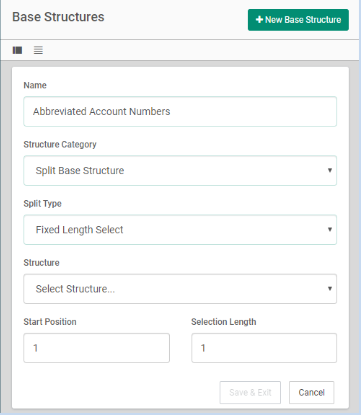Image resolution: width=361 pixels, height=416 pixels.
Task: Click the Selection Length label
Action: tap(224, 322)
